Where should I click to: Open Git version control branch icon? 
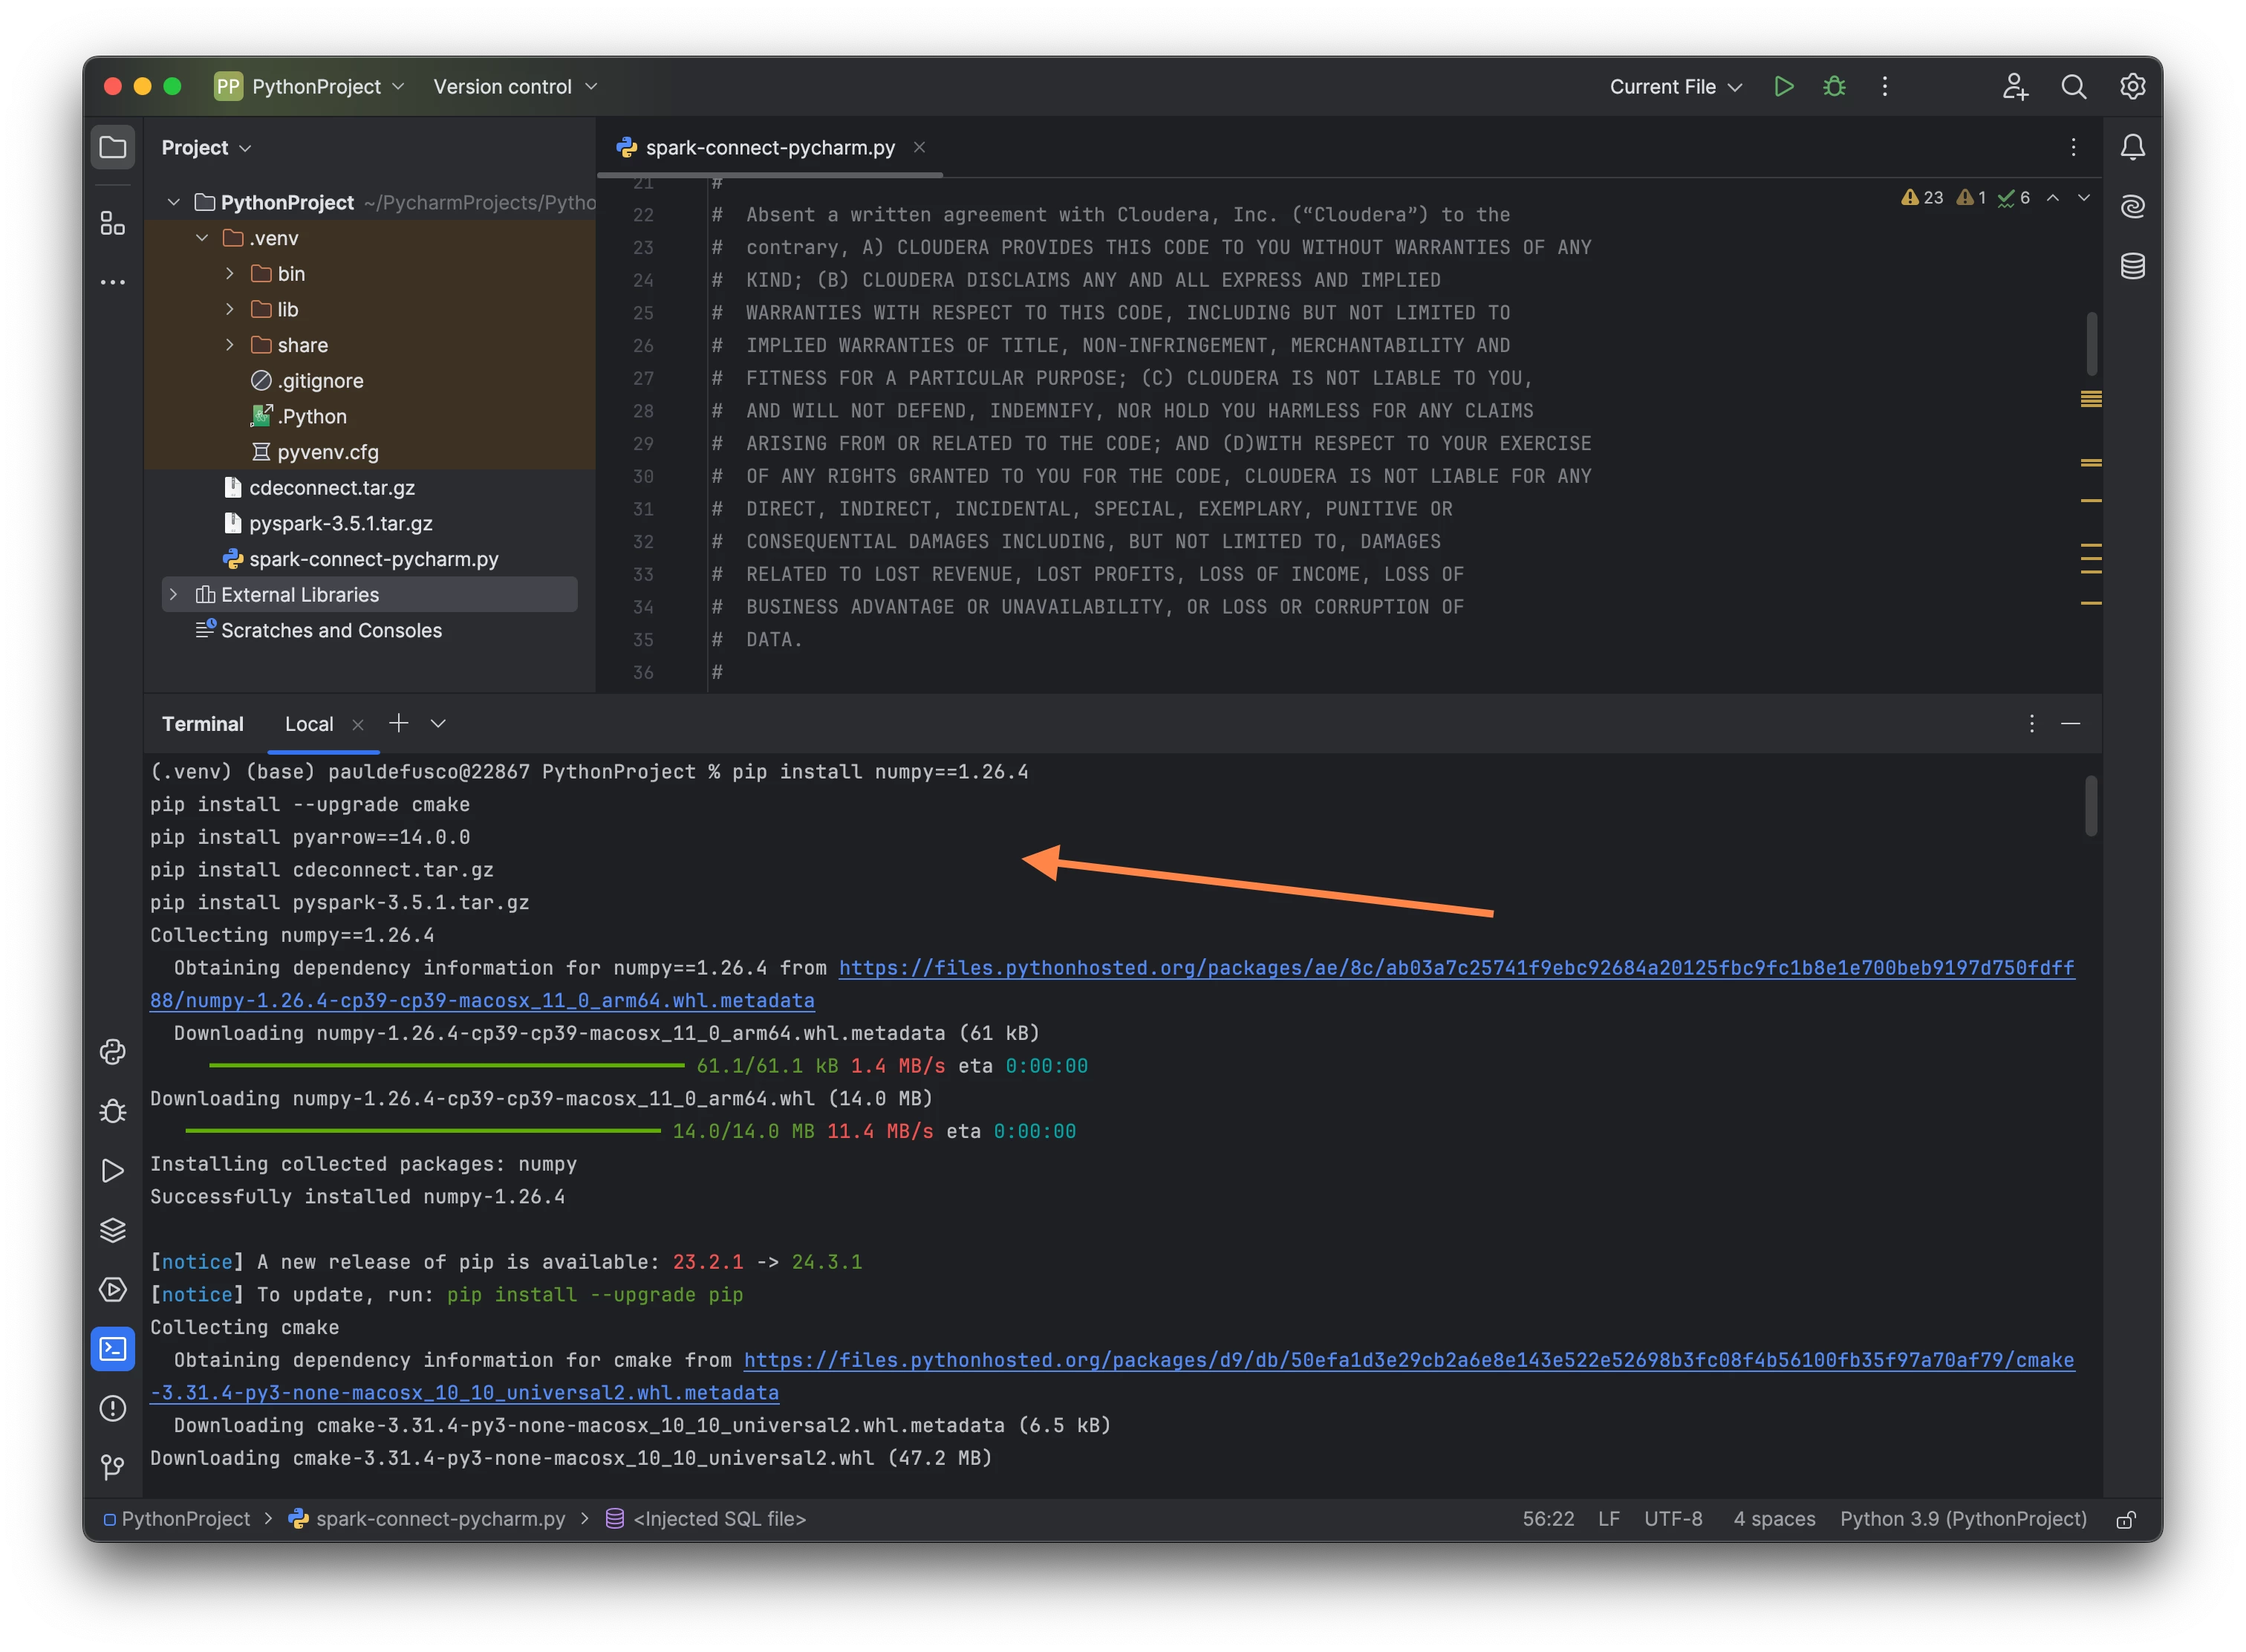[113, 1467]
